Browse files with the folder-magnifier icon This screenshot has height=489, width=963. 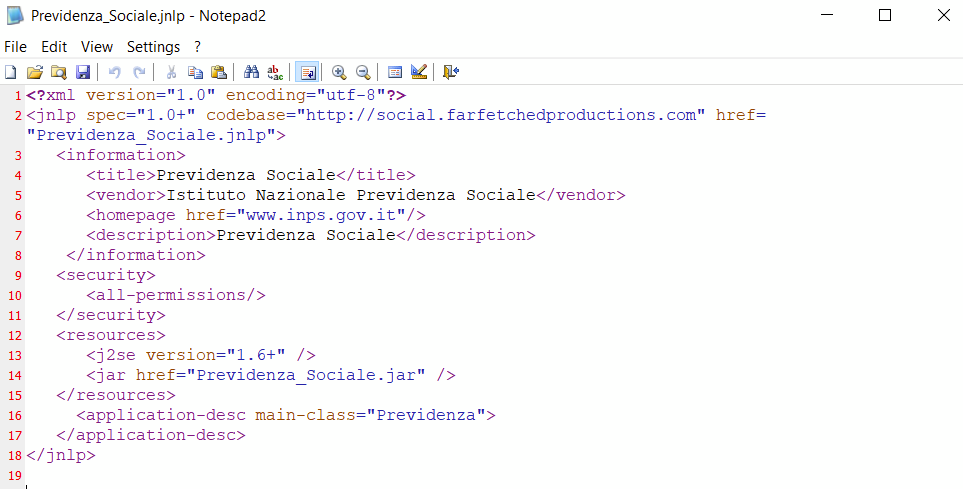58,72
